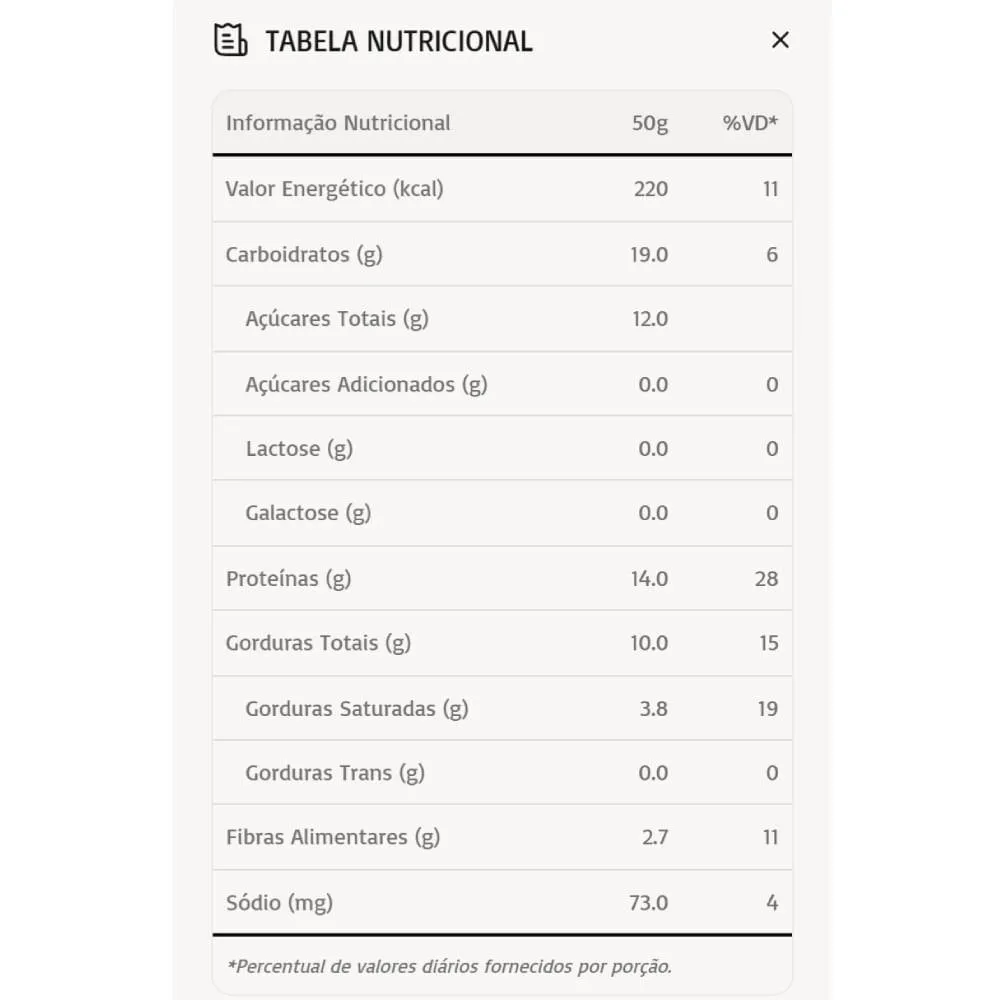Close the Tabela Nutricional panel
1000x1000 pixels.
click(x=780, y=41)
